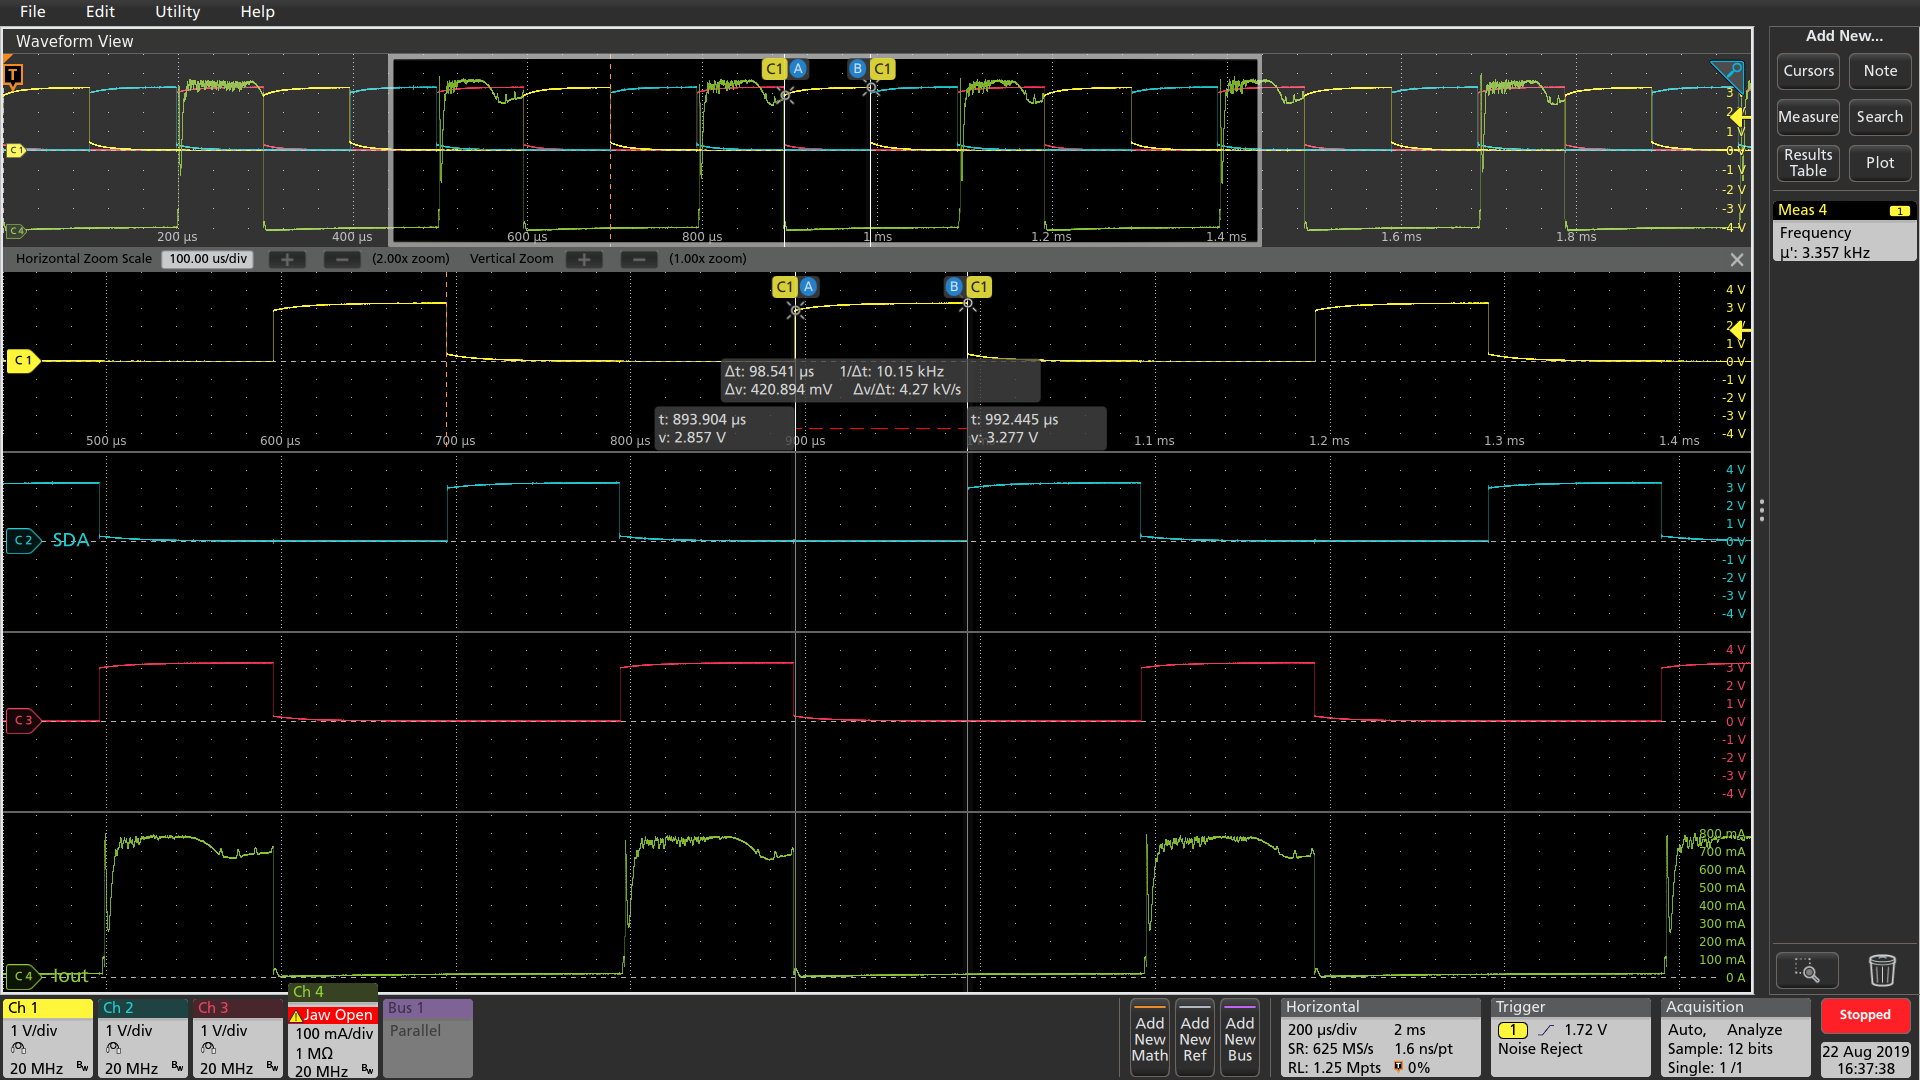The image size is (1920, 1080).
Task: Select the C1 channel handle in zoom view
Action: [22, 360]
